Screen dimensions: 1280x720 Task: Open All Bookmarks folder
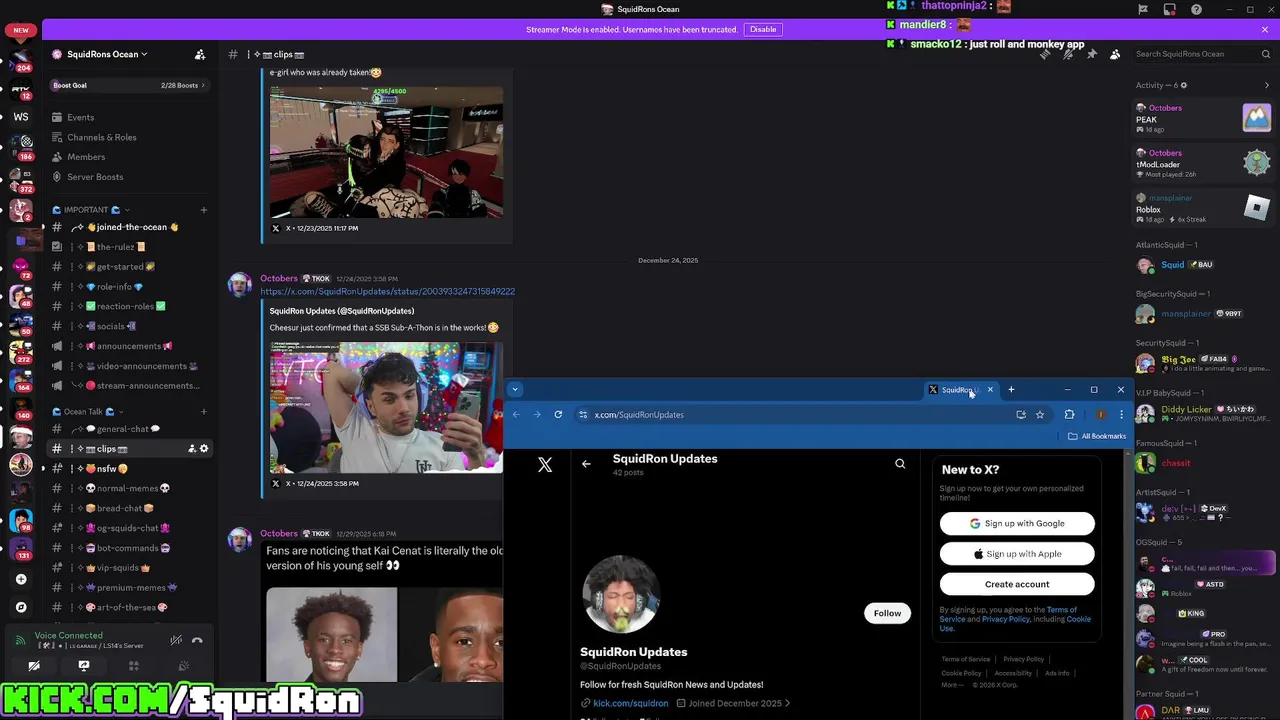point(1097,436)
